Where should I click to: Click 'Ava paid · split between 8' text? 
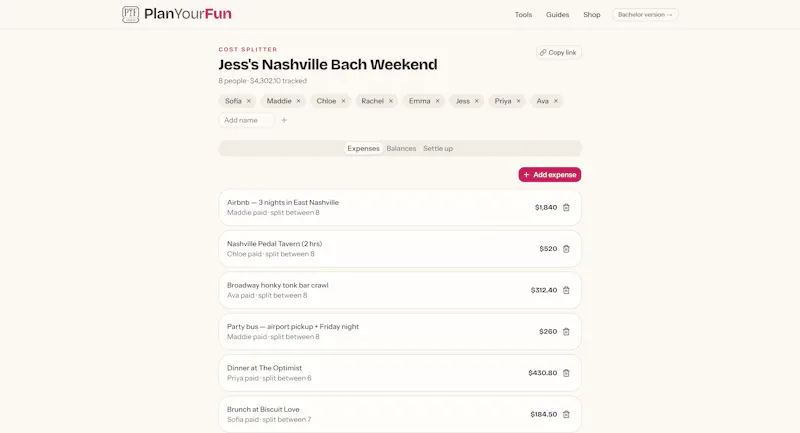click(267, 295)
